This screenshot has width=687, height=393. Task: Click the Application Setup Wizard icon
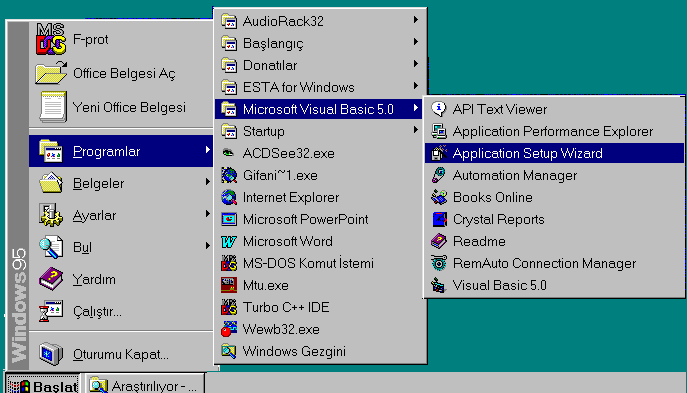[x=439, y=153]
